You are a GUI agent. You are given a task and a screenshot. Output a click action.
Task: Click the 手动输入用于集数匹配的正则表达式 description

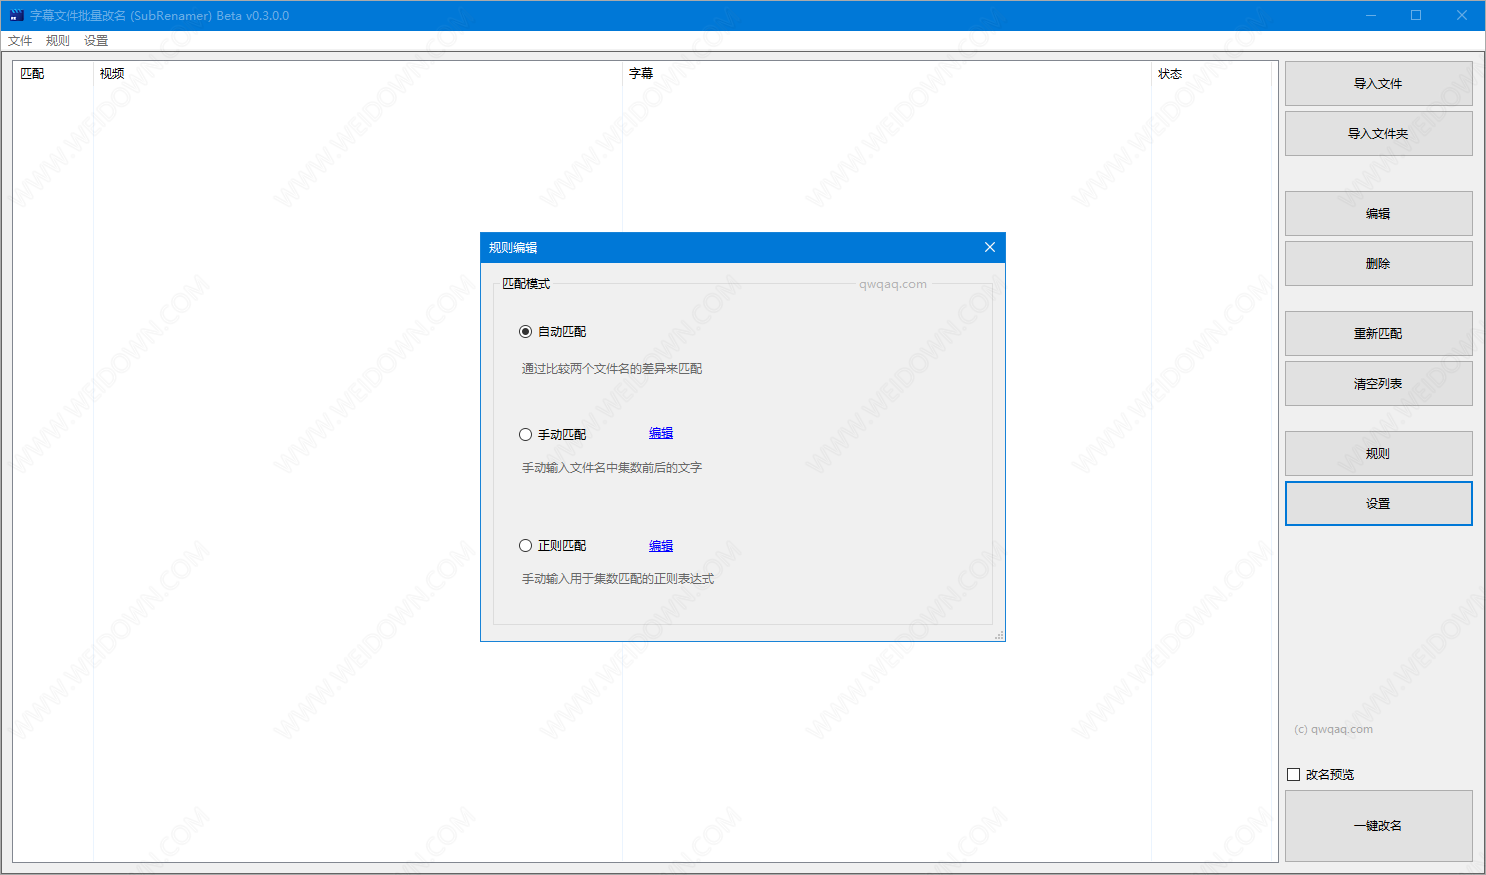(618, 578)
